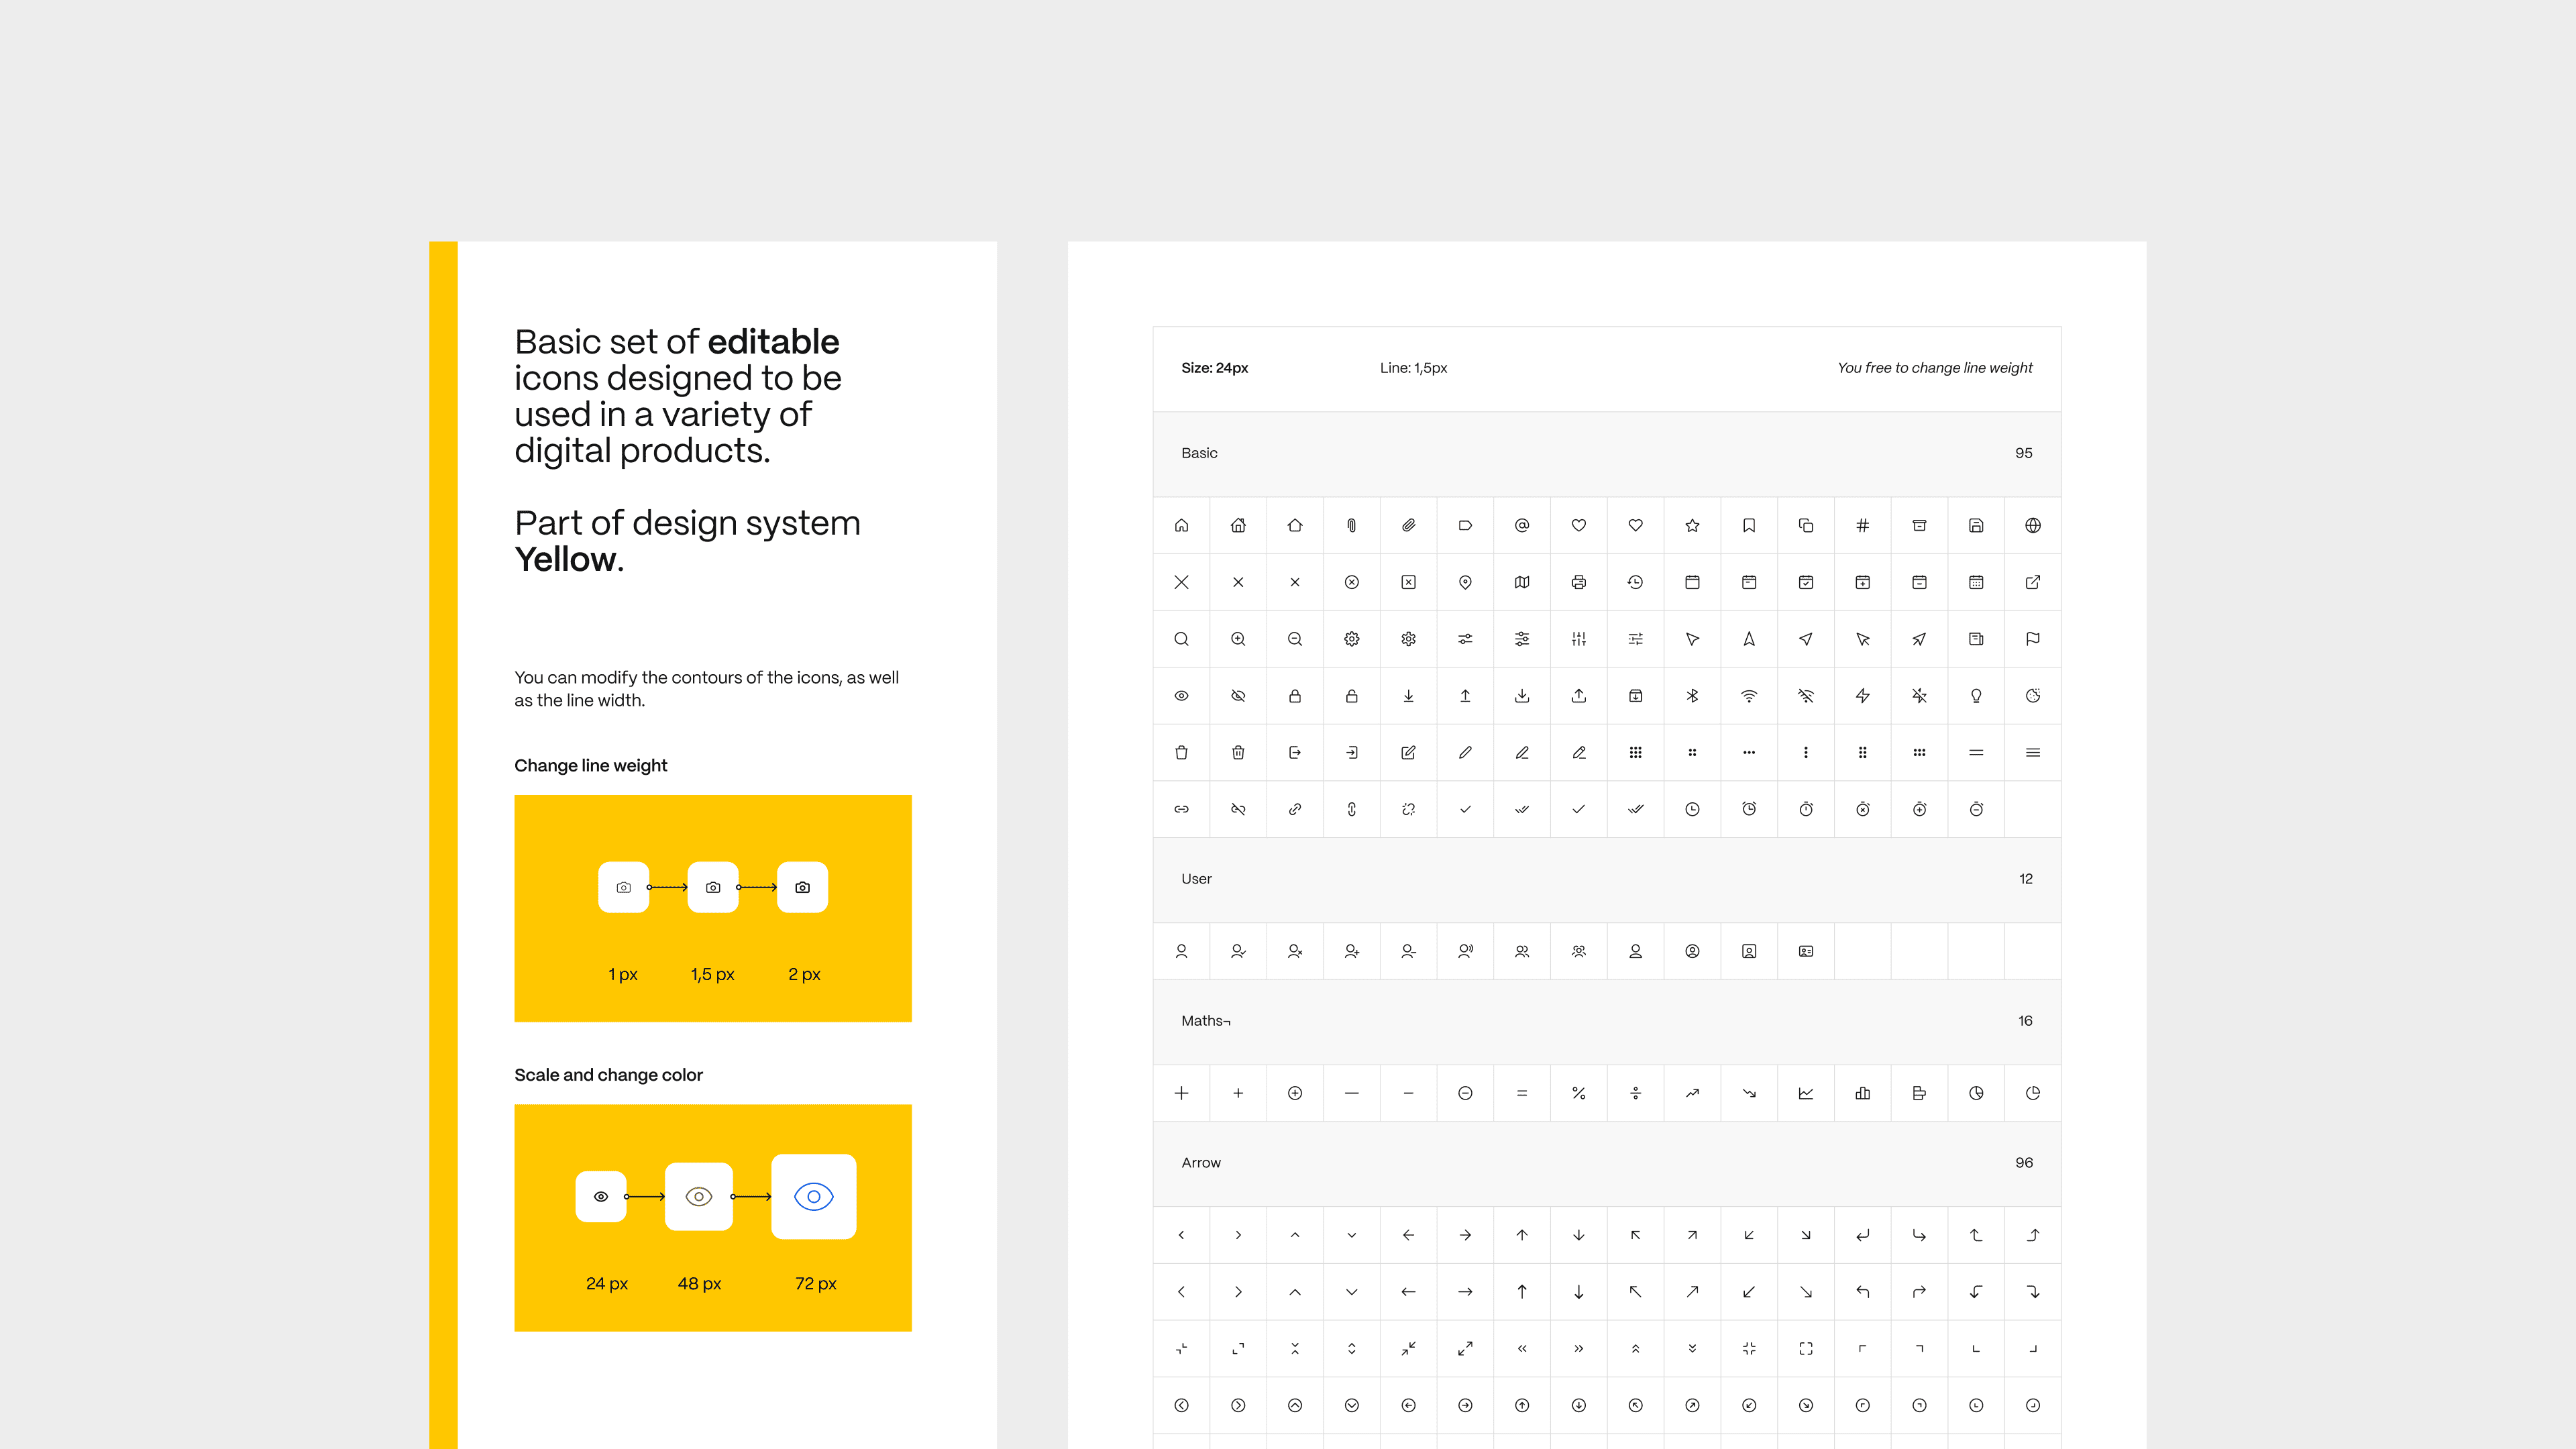Image resolution: width=2576 pixels, height=1449 pixels.
Task: Select the folded map icon
Action: 1521,582
